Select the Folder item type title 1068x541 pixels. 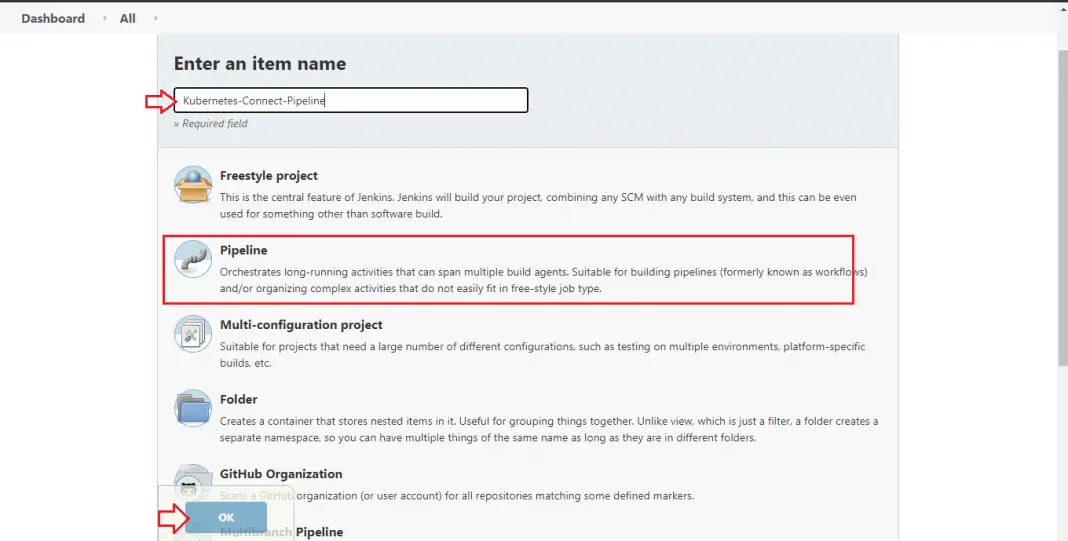click(239, 399)
